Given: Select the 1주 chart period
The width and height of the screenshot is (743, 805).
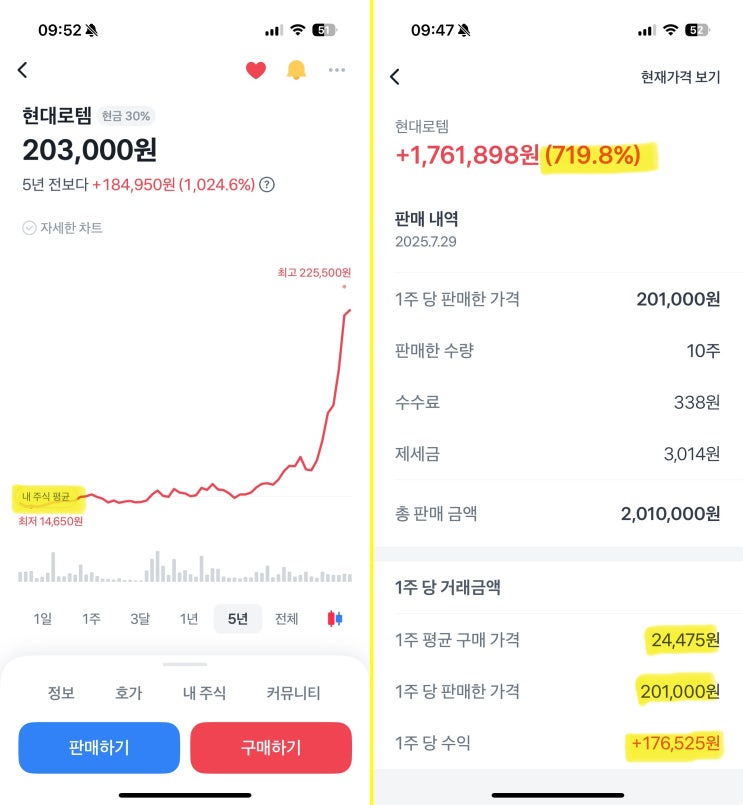Looking at the screenshot, I should click(91, 619).
